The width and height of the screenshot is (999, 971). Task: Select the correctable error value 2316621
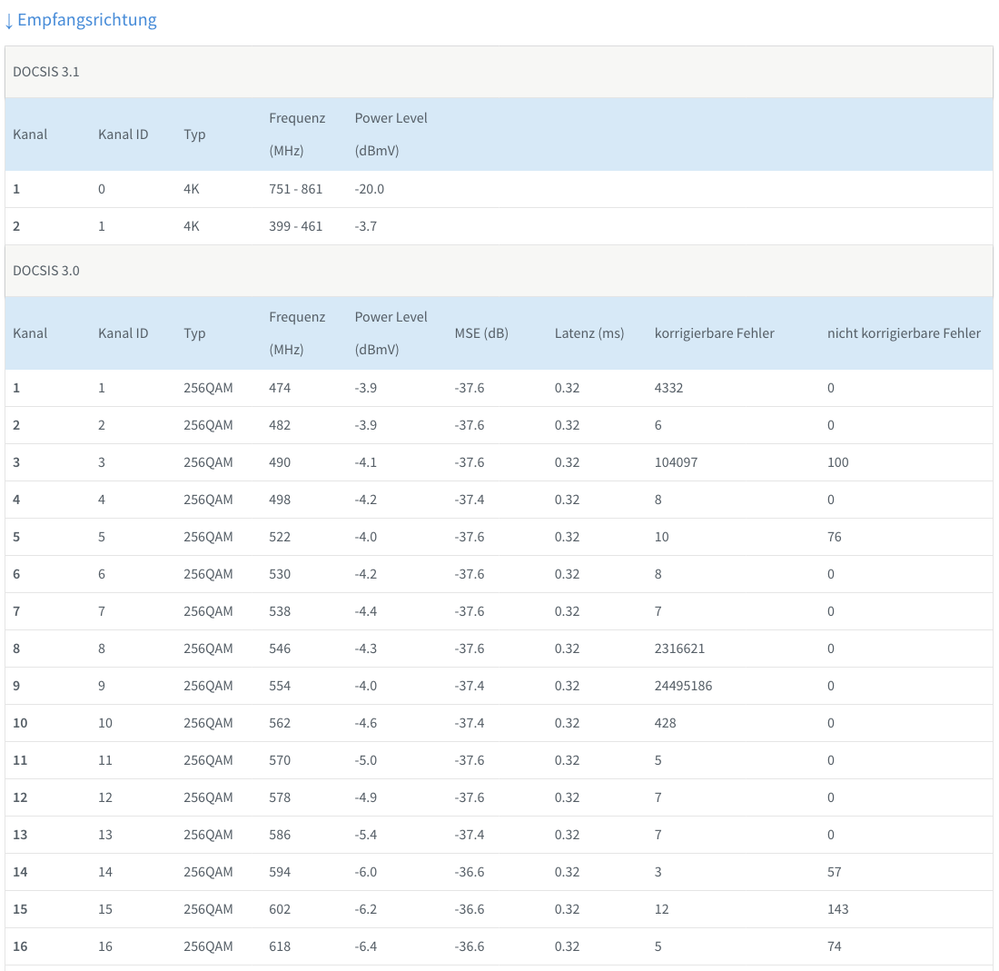coord(679,649)
